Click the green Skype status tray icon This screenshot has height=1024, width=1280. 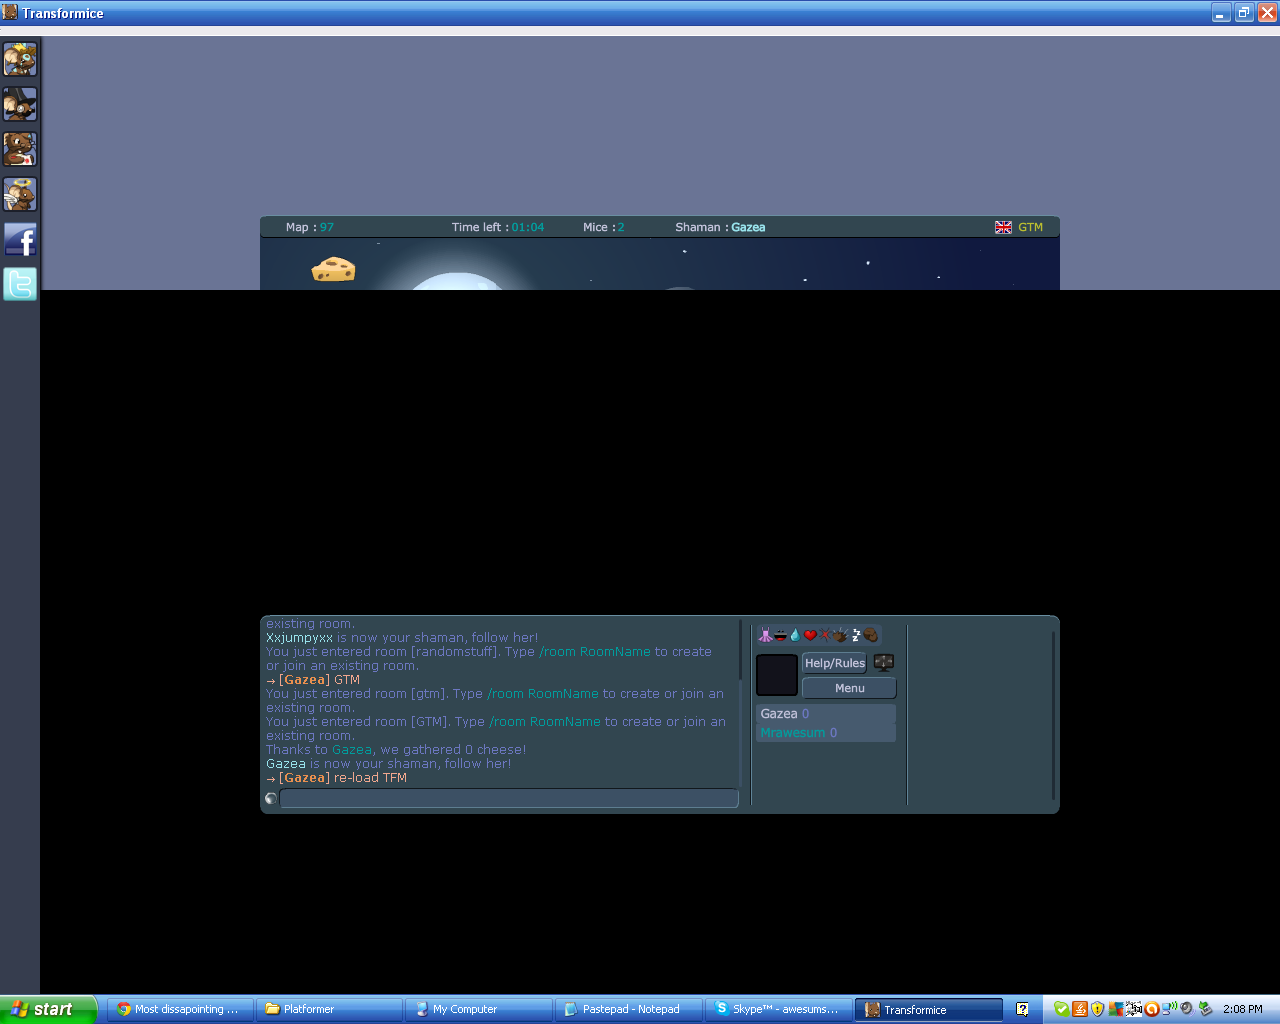pos(1062,1009)
